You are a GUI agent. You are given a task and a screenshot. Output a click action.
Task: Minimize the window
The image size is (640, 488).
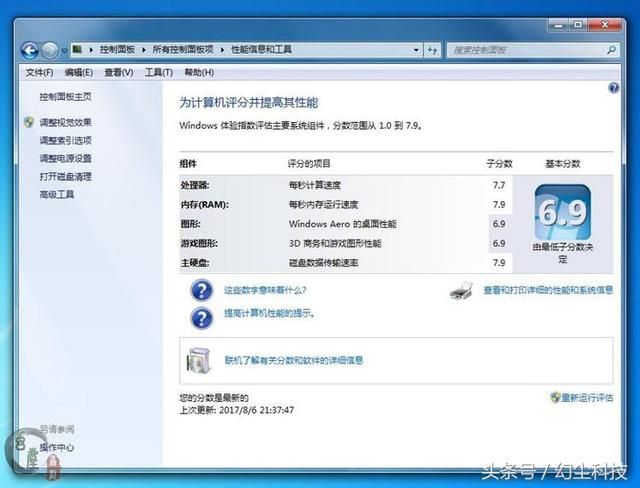(x=558, y=25)
